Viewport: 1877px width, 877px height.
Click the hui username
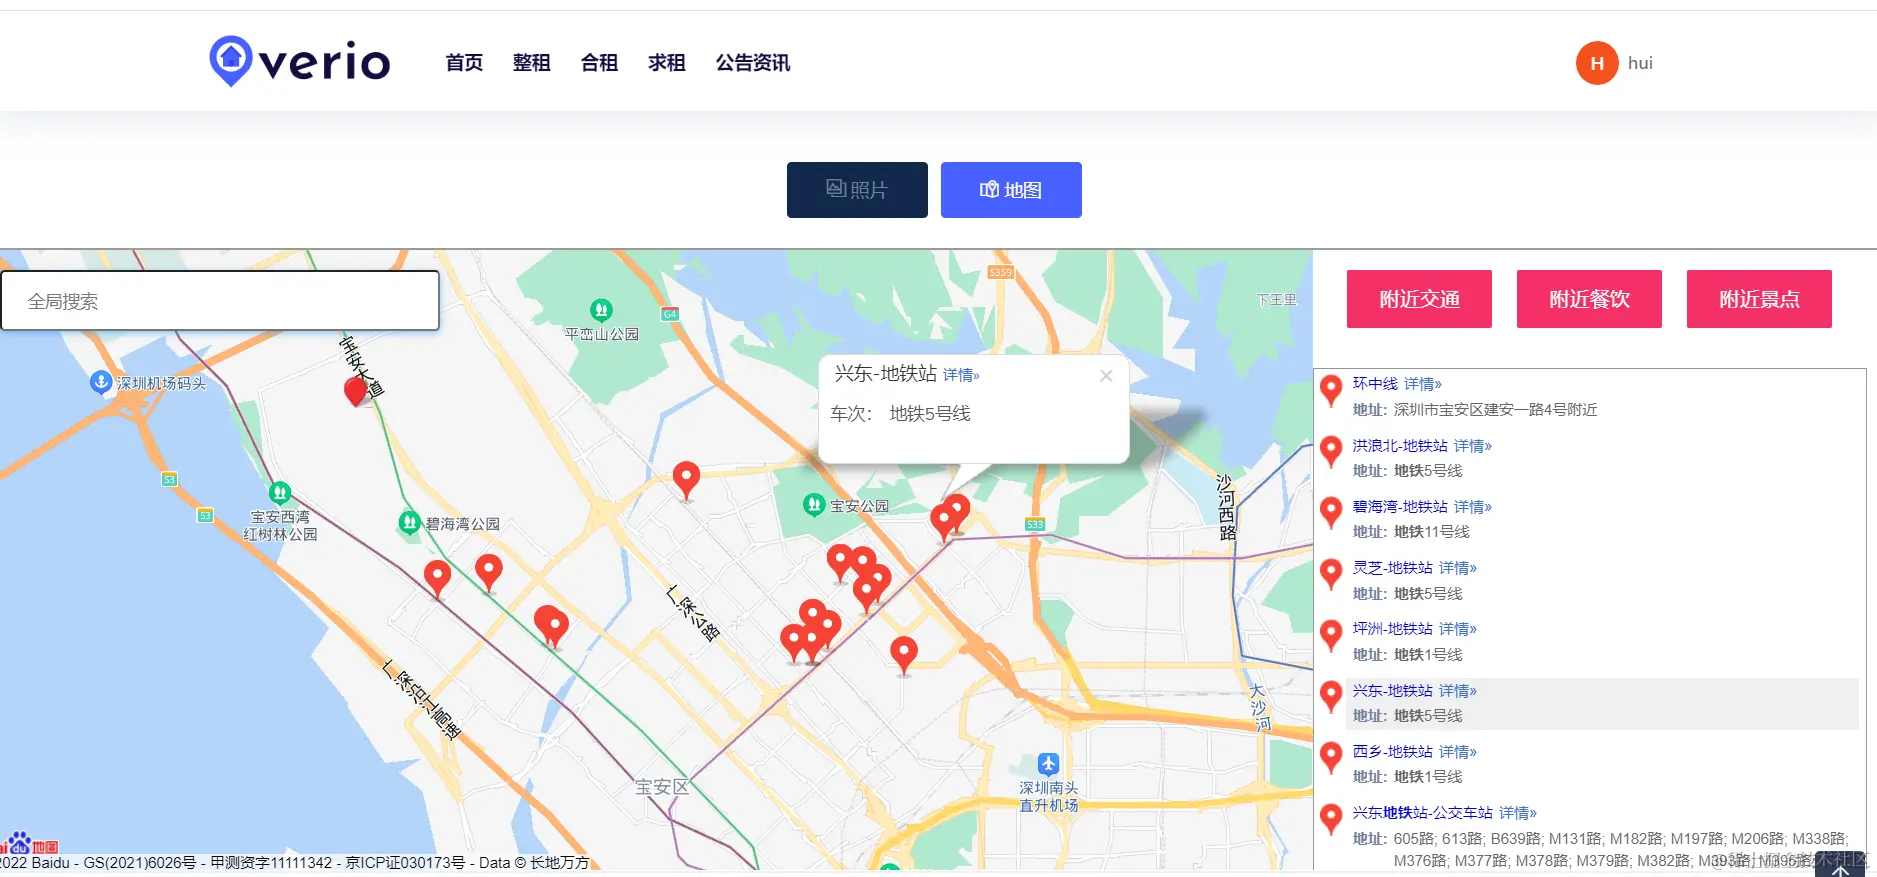pyautogui.click(x=1640, y=63)
